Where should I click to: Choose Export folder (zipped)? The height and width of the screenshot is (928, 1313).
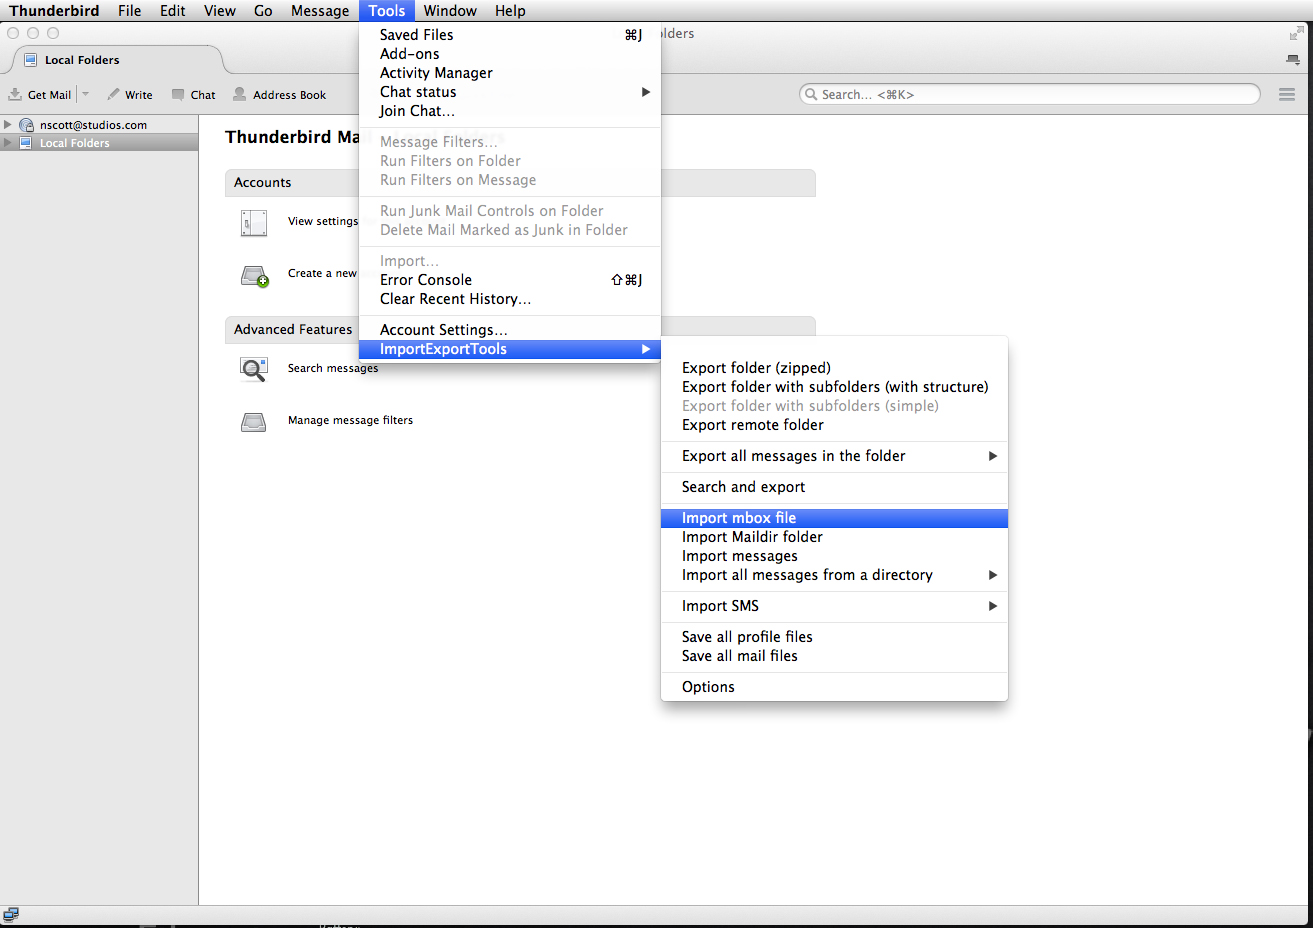click(834, 368)
